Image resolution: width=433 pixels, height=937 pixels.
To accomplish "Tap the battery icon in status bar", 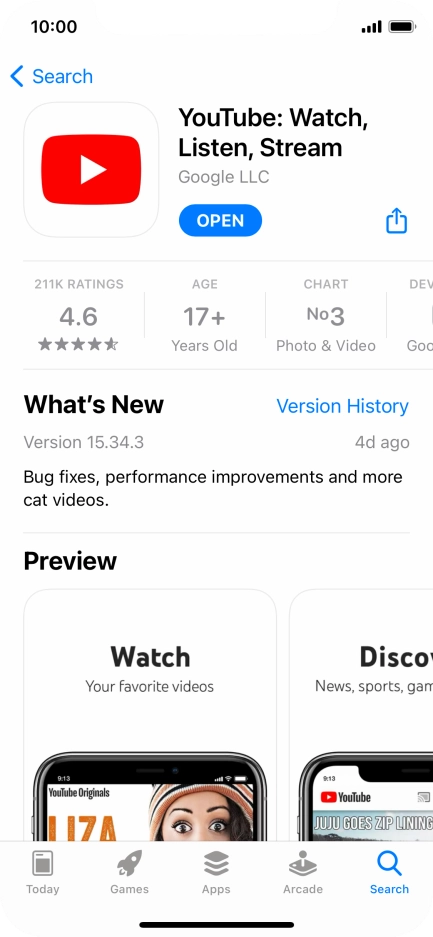I will [x=401, y=27].
